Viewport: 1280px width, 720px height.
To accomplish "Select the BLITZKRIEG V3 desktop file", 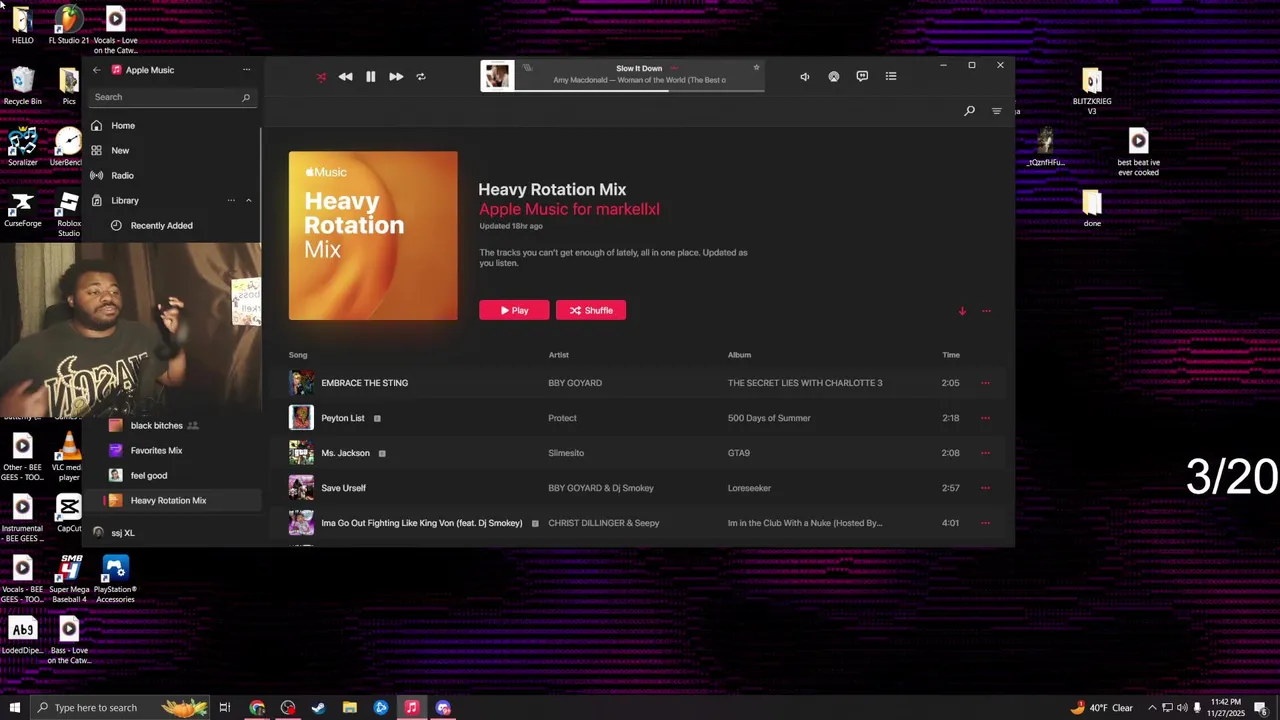I will 1092,92.
